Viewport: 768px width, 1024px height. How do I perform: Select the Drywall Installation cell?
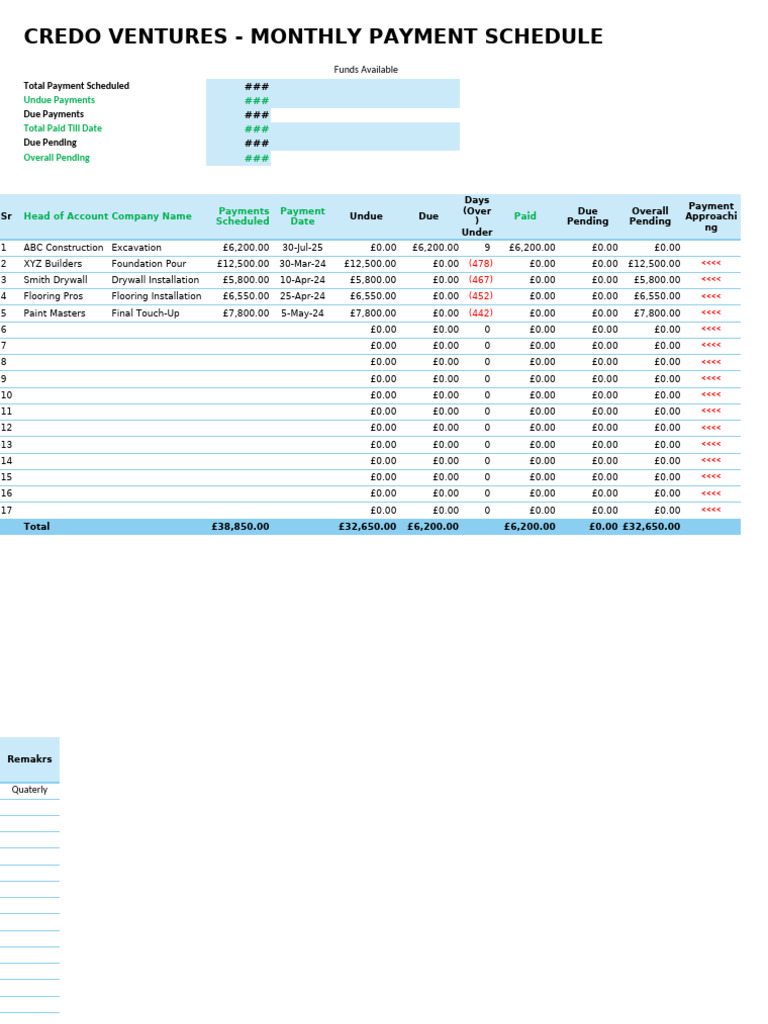pos(155,280)
